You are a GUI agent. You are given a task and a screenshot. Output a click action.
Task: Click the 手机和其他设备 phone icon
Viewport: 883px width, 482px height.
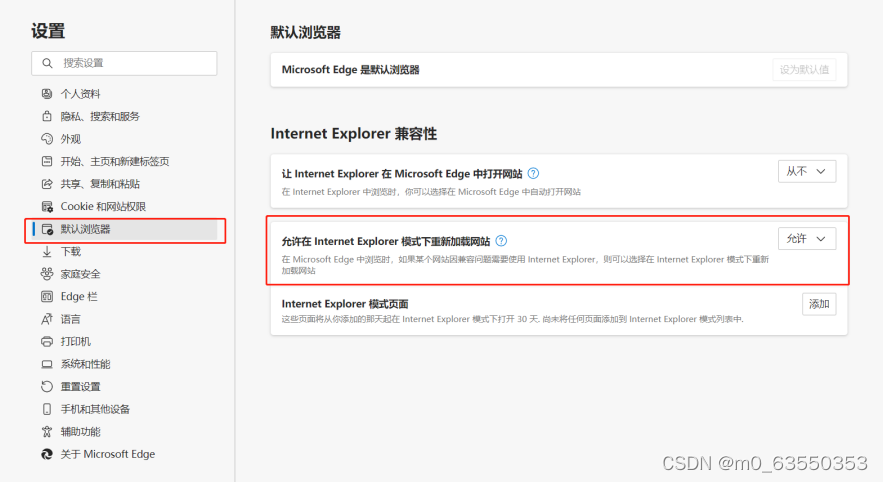(47, 409)
